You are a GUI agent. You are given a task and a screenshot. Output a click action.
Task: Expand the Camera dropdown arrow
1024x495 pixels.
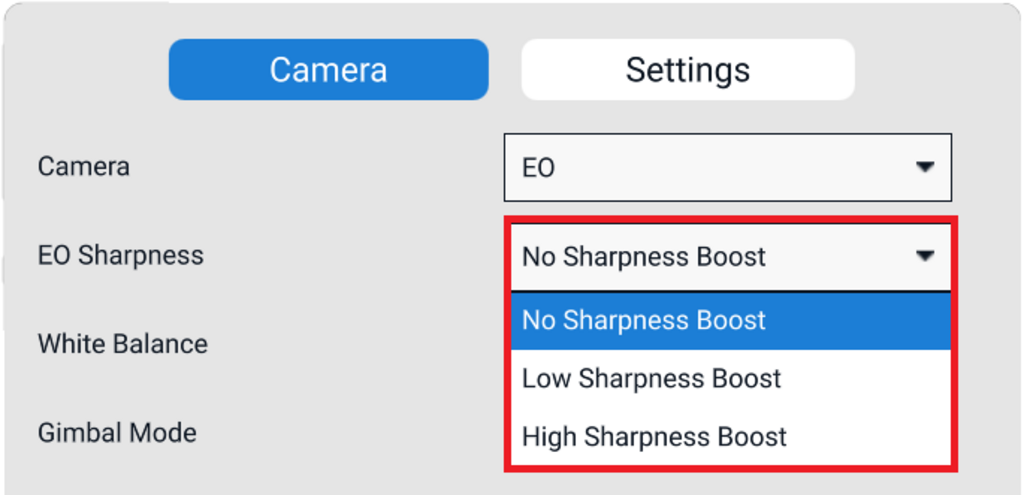click(x=925, y=167)
